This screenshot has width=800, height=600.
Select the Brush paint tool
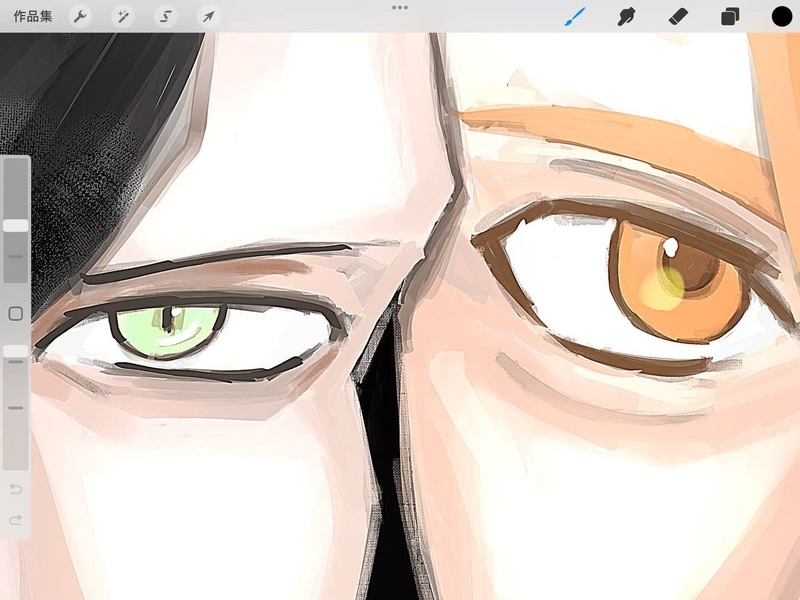click(576, 16)
